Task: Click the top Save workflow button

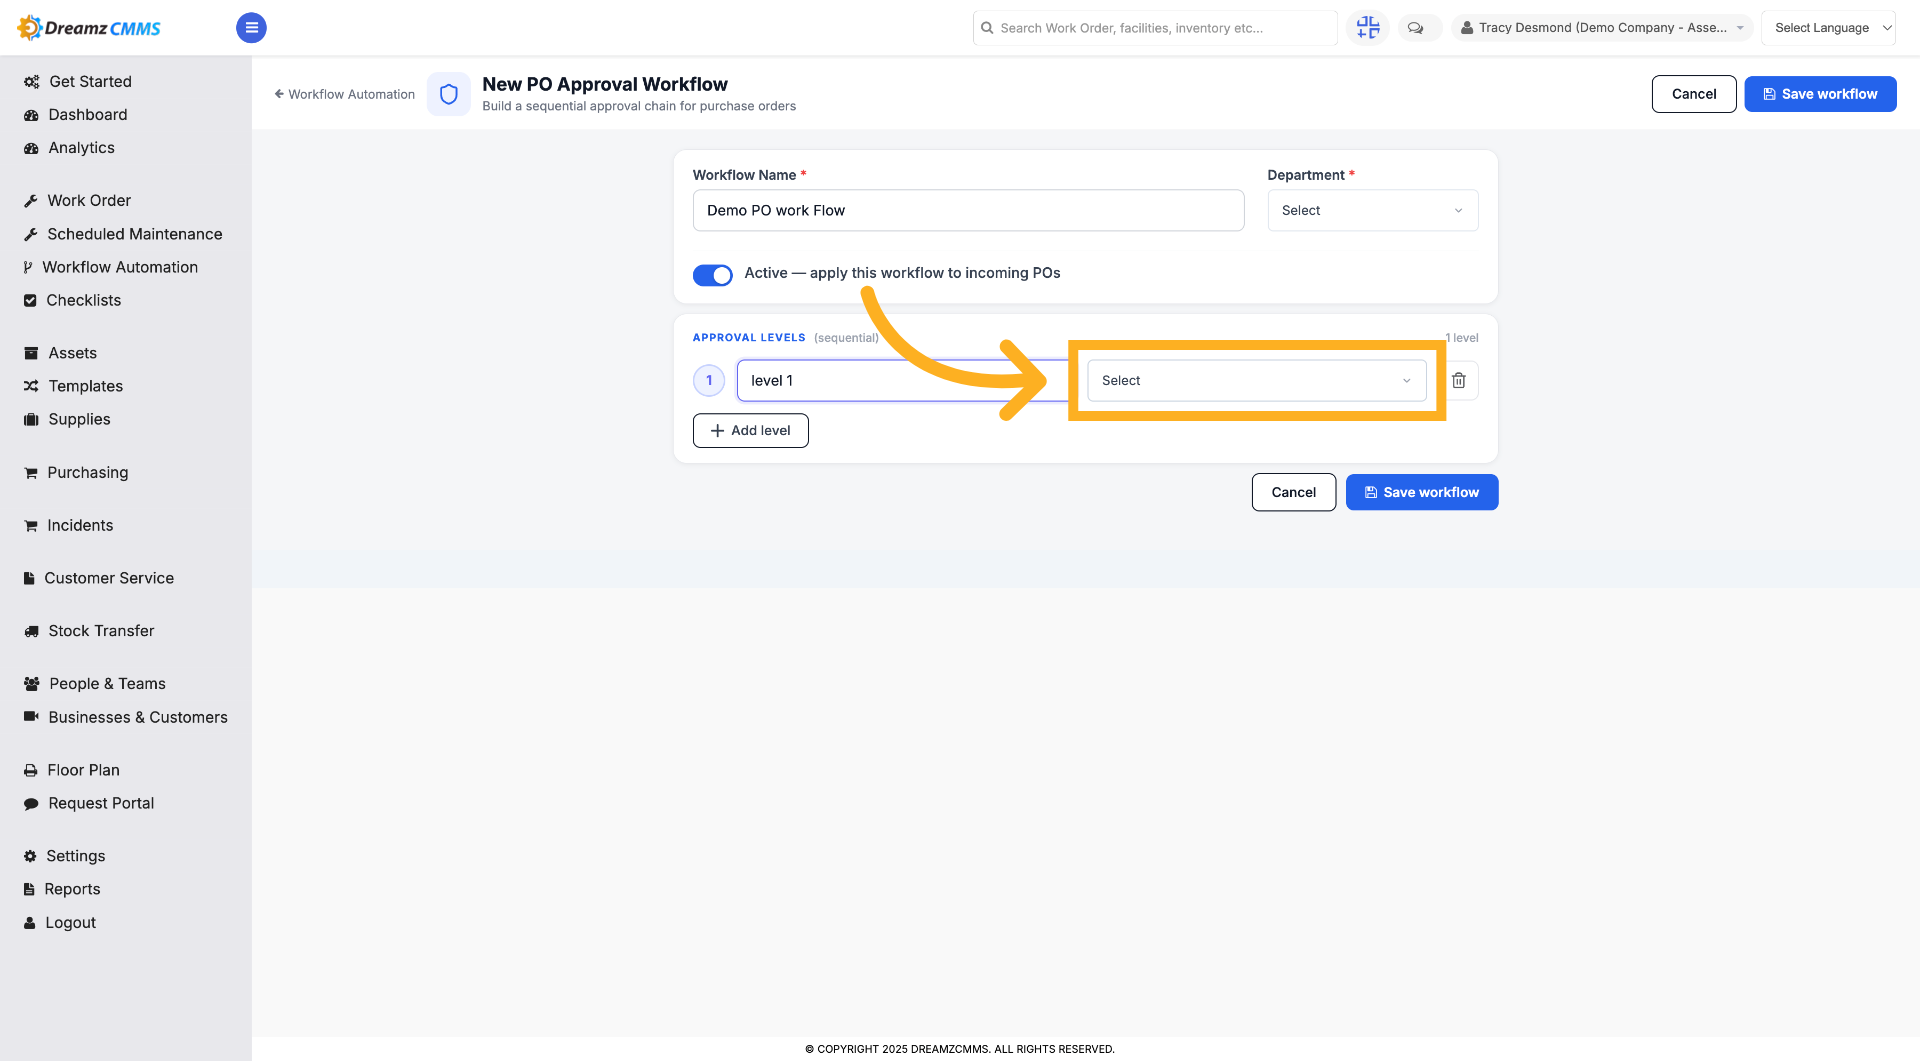Action: pos(1820,94)
